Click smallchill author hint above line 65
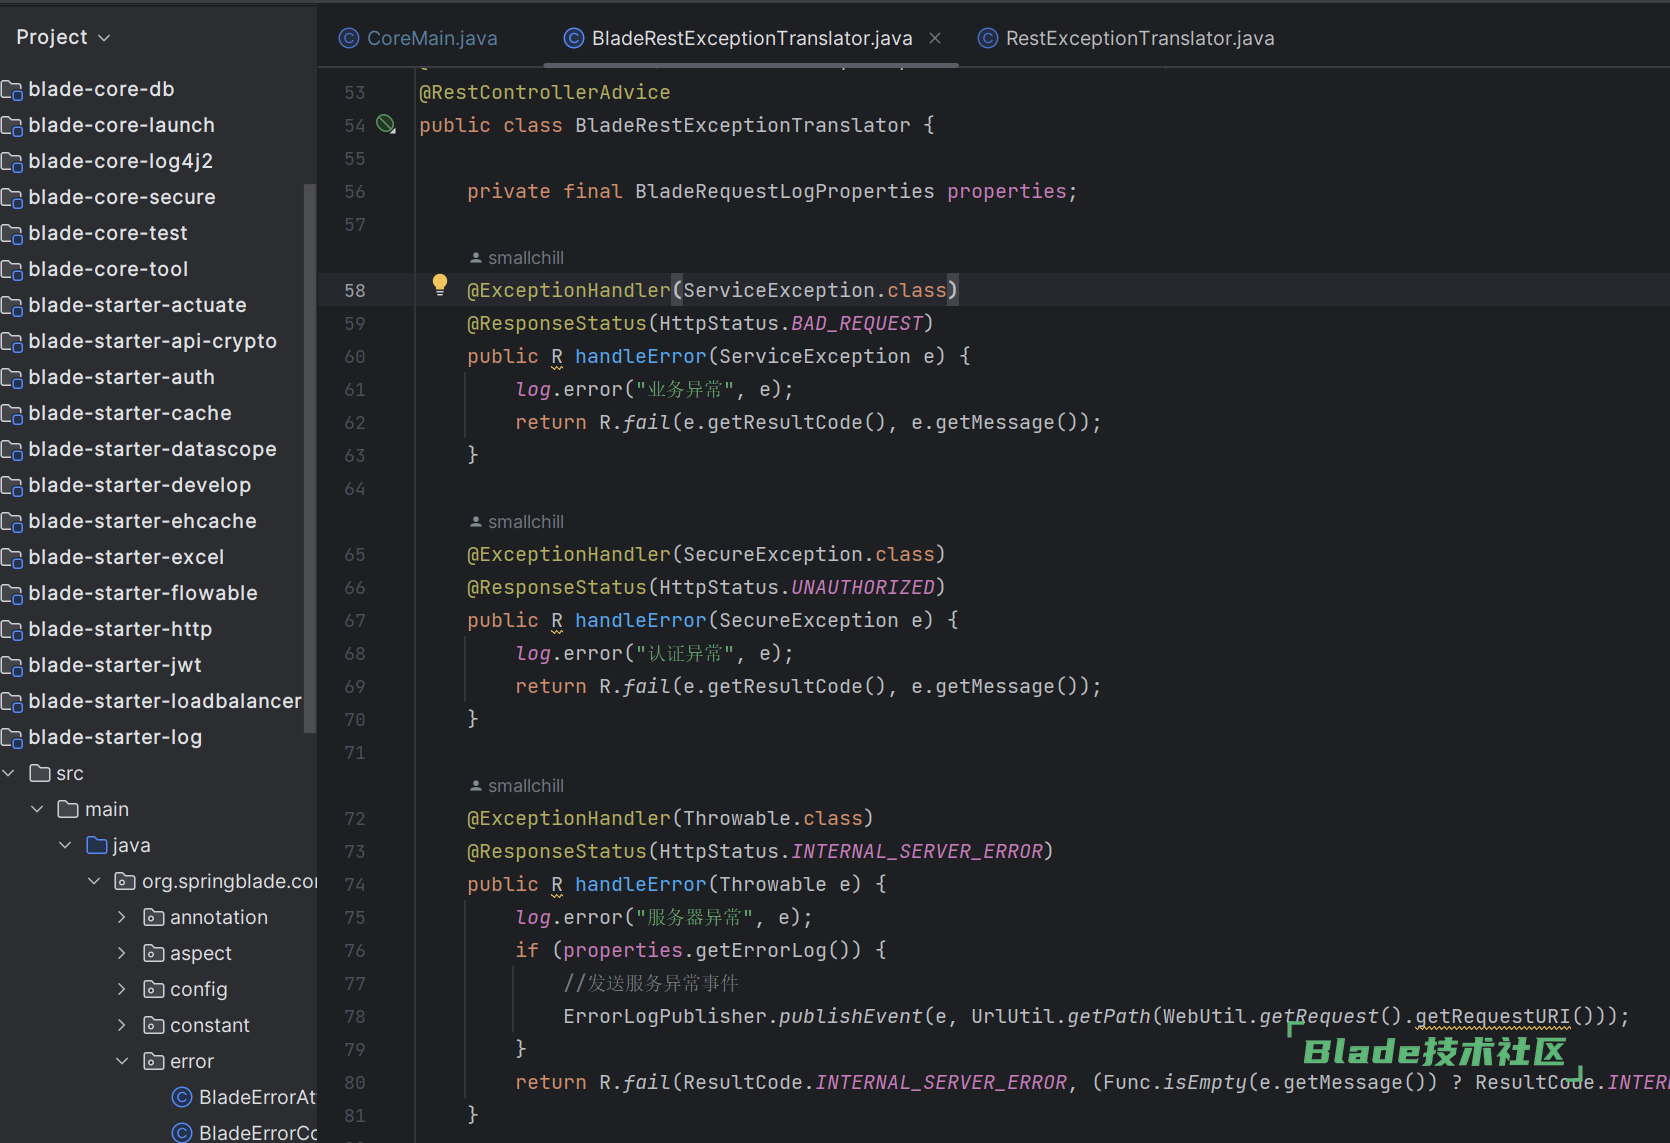 point(517,522)
